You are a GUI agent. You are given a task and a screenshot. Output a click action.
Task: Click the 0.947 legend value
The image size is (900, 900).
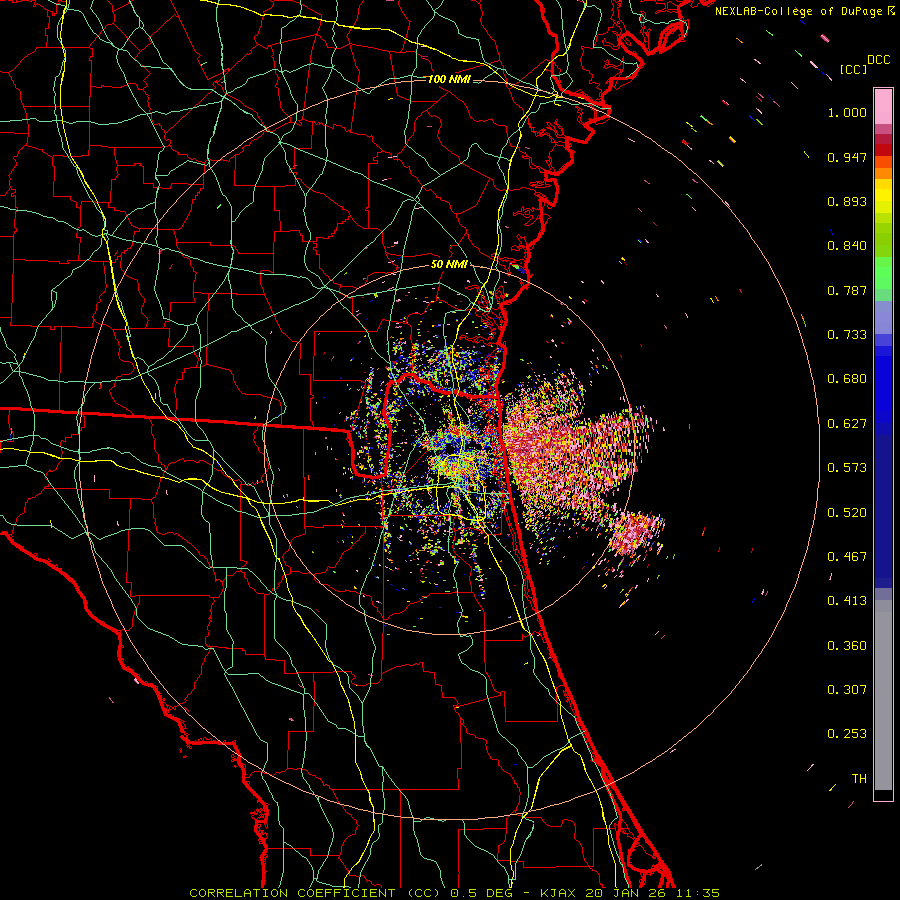tap(847, 157)
